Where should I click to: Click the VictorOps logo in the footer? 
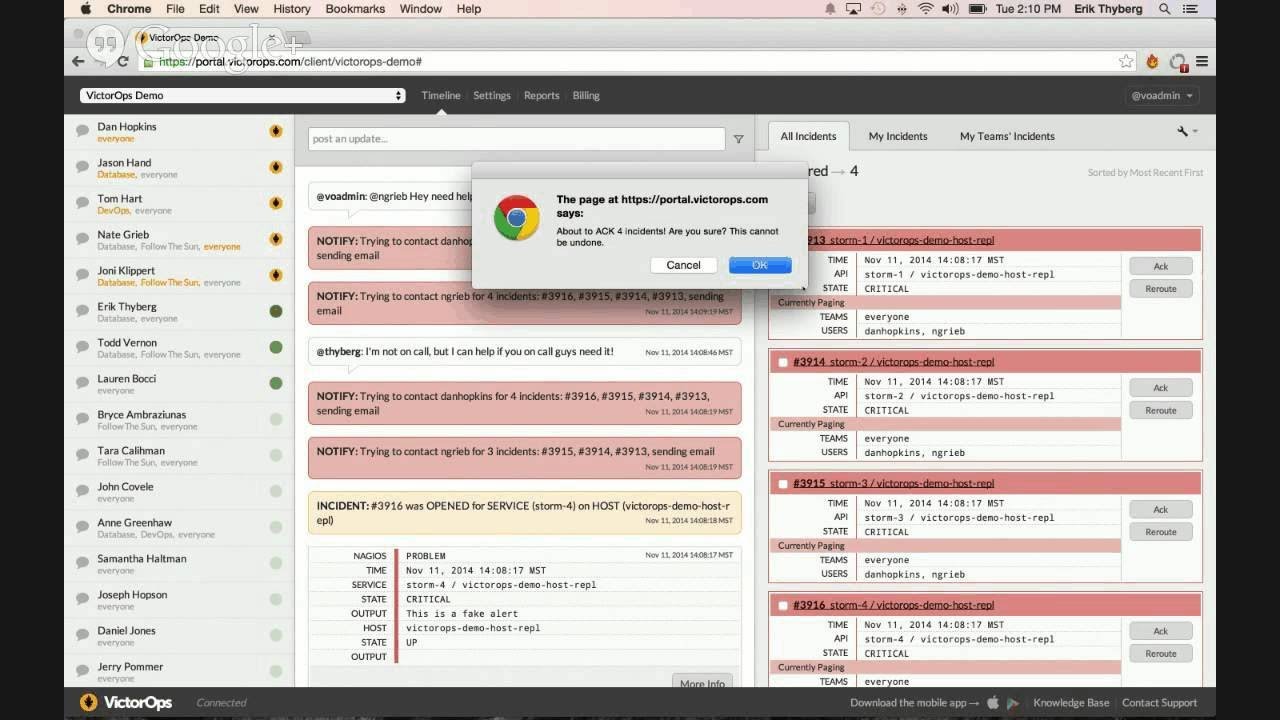126,702
